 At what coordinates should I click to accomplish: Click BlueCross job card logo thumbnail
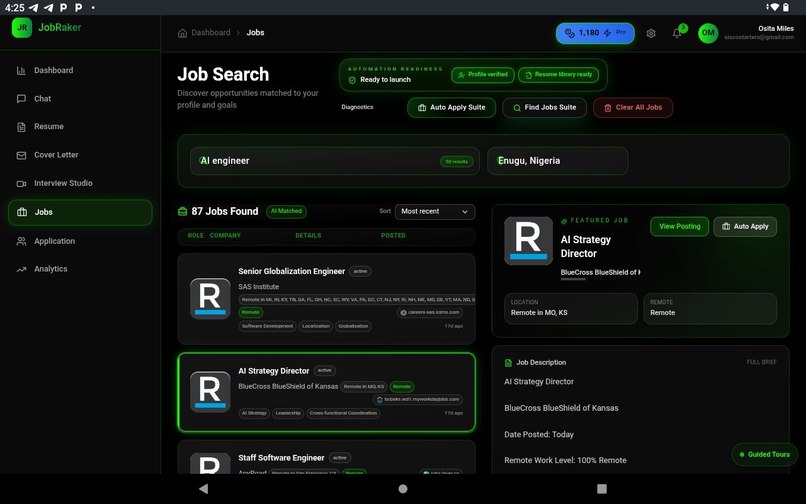[210, 392]
